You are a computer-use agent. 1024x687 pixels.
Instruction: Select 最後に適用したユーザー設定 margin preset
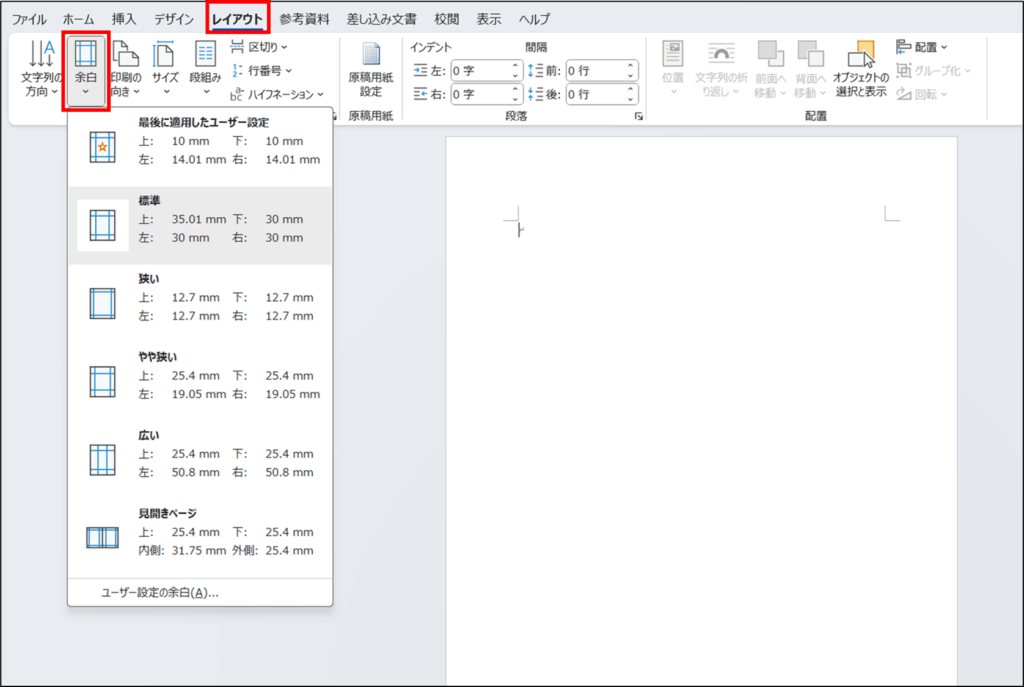tap(200, 148)
